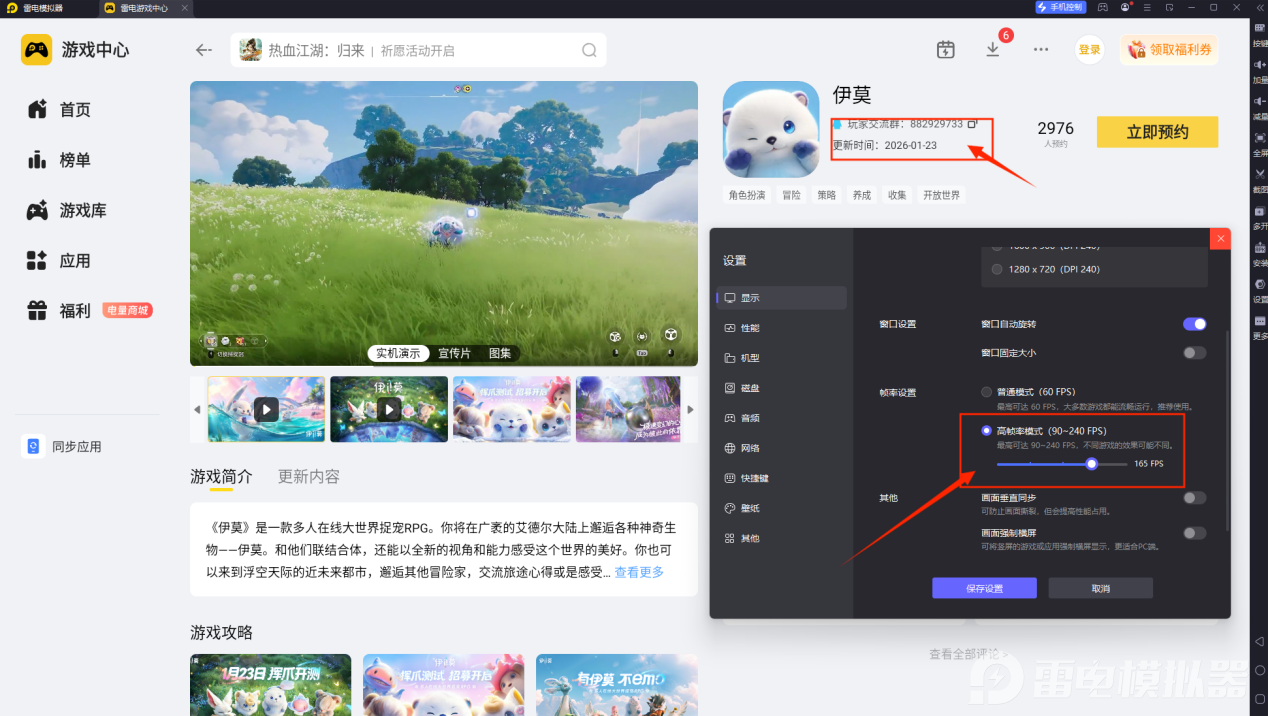Image resolution: width=1268 pixels, height=716 pixels.
Task: Select 普通模式 (60 FPS) radio button
Action: tap(987, 392)
